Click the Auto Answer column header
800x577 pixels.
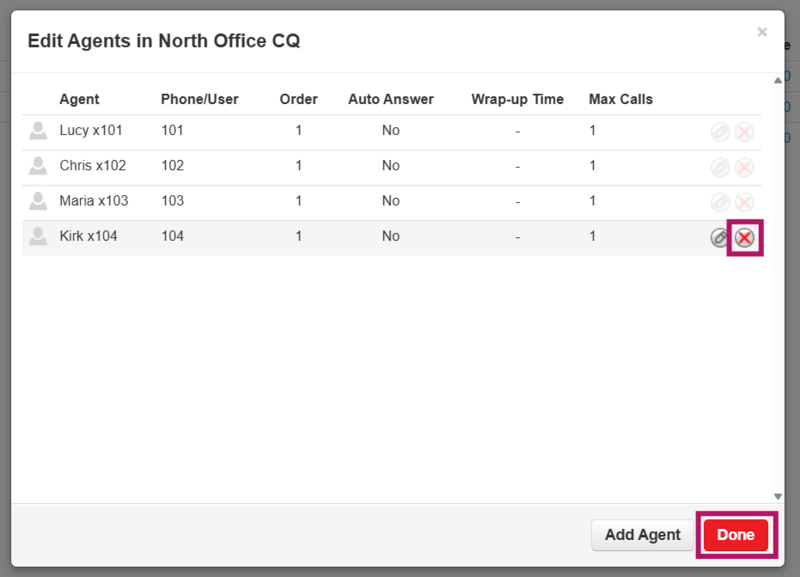[390, 99]
